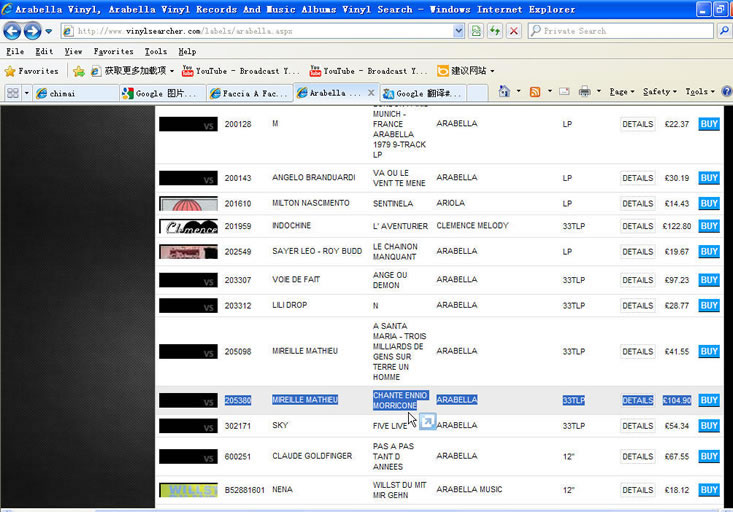Click the Private Search box
Viewport: 733px width, 512px height.
tap(621, 31)
